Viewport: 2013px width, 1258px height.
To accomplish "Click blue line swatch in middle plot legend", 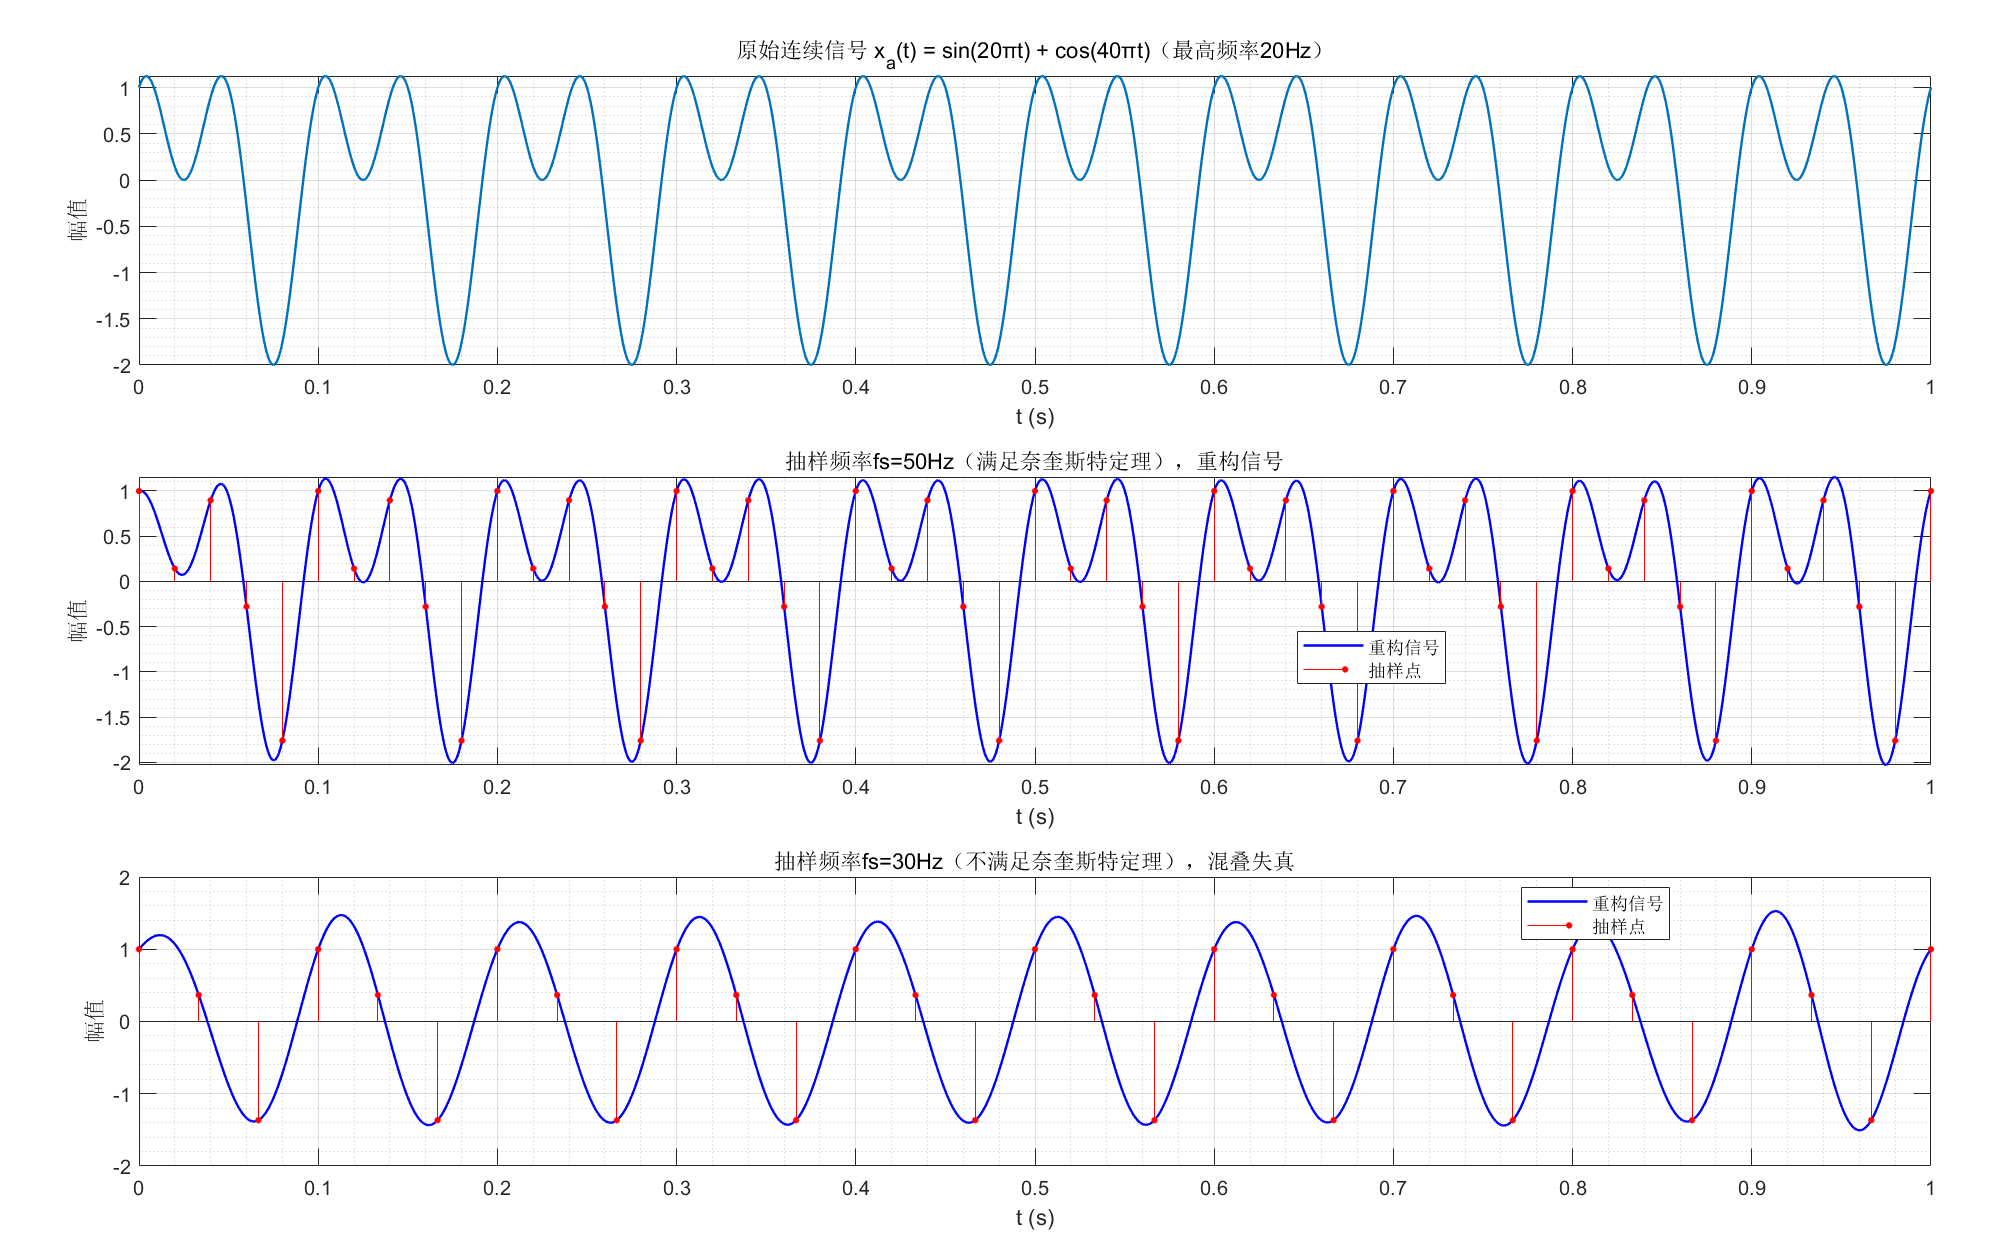I will tap(1332, 647).
